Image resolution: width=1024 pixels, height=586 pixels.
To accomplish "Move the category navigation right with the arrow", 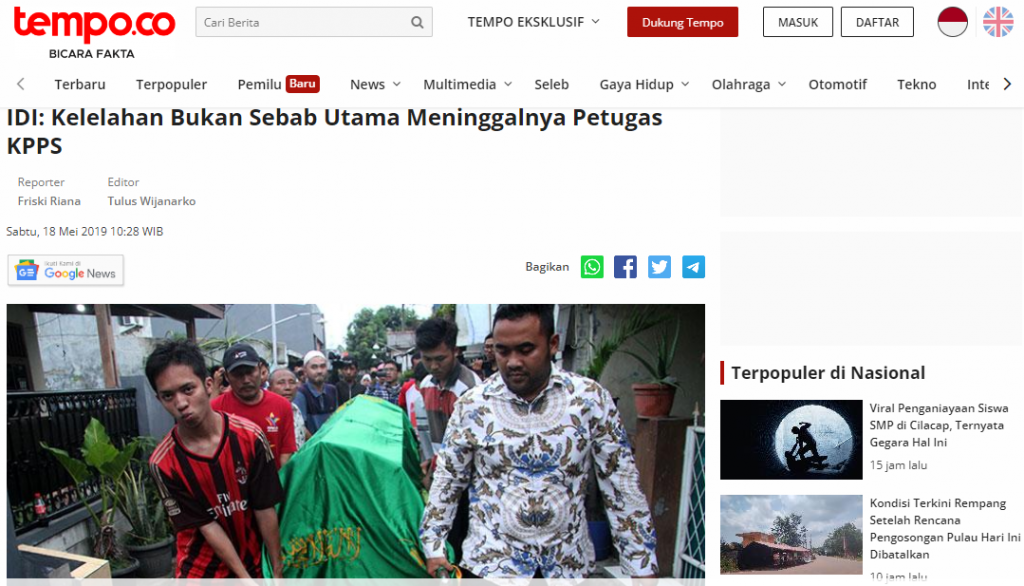I will click(1007, 84).
